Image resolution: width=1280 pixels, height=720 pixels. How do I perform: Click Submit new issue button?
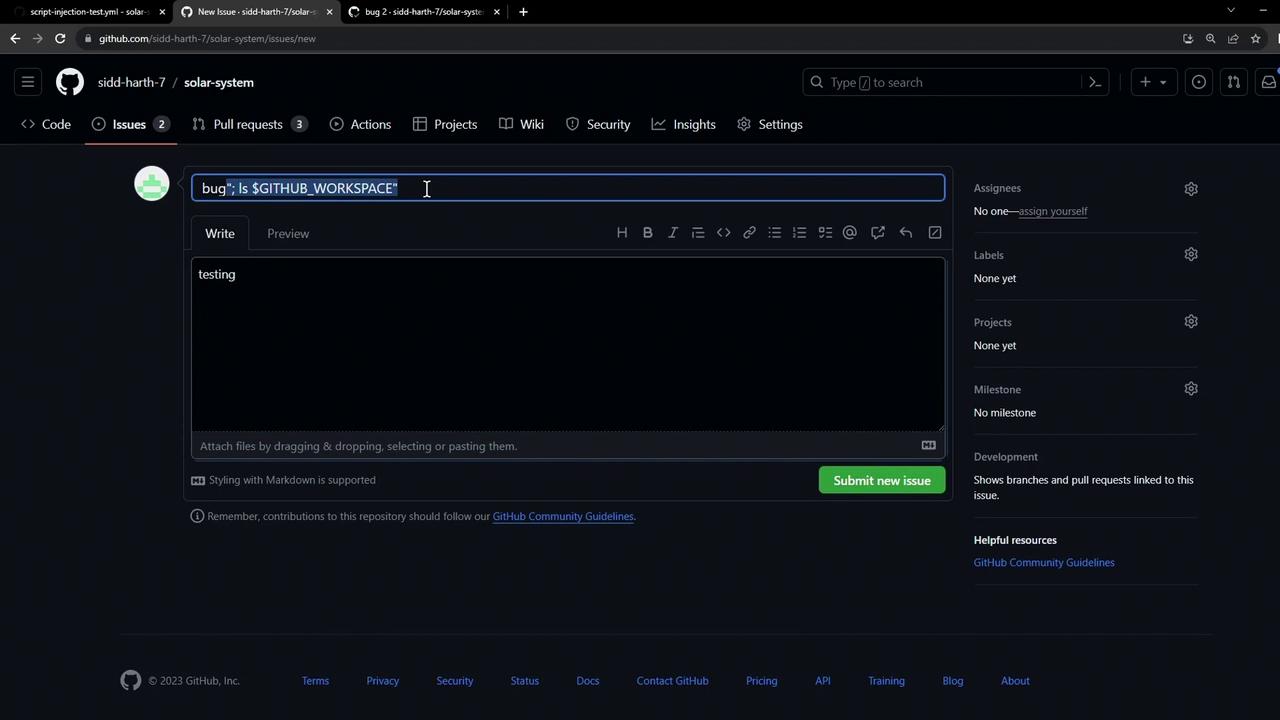point(881,481)
